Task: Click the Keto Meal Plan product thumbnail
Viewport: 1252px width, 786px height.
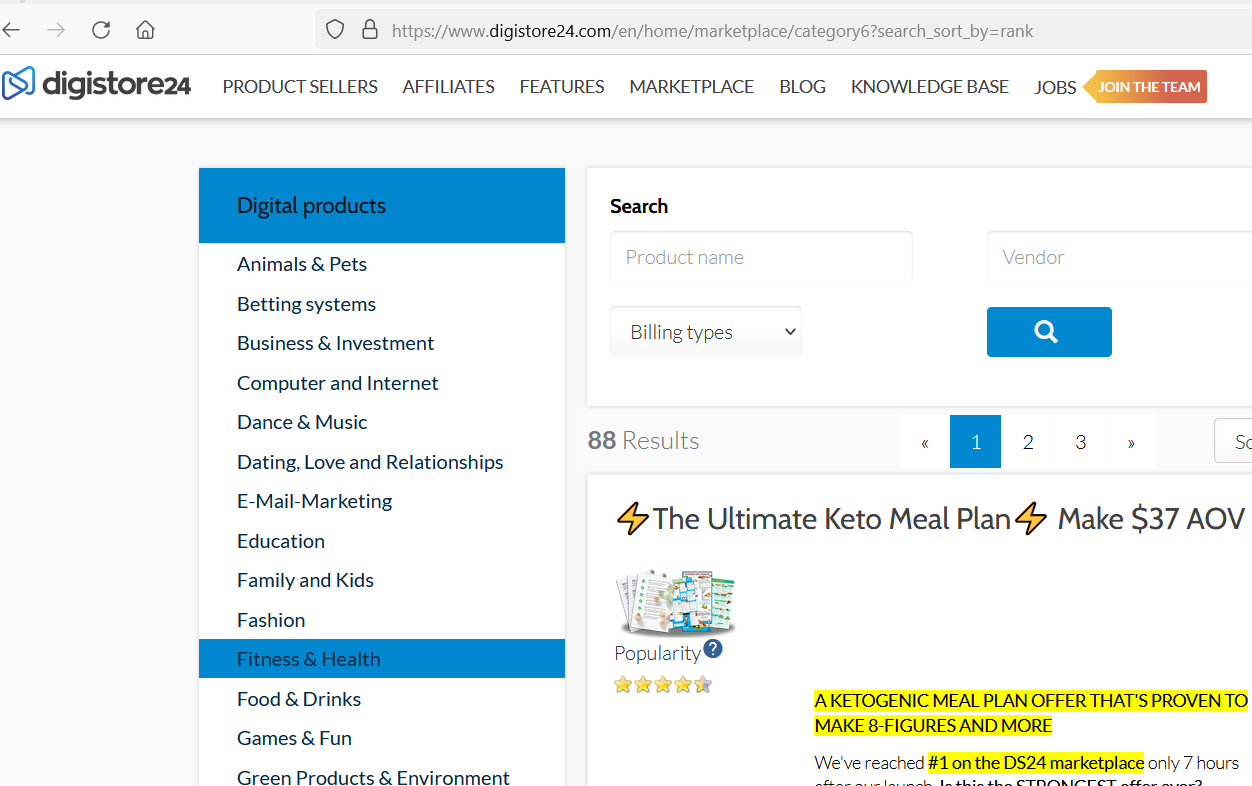Action: [676, 603]
